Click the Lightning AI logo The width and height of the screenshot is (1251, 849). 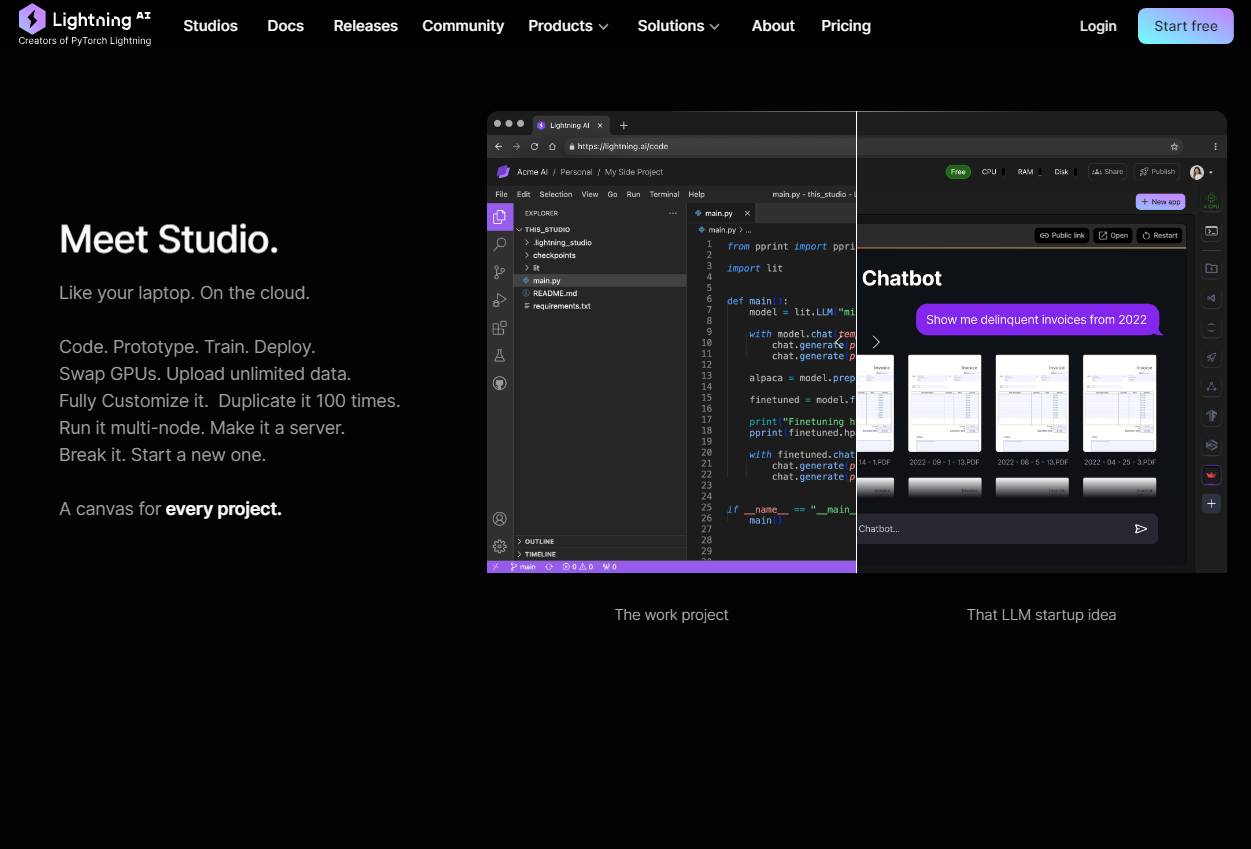[85, 25]
